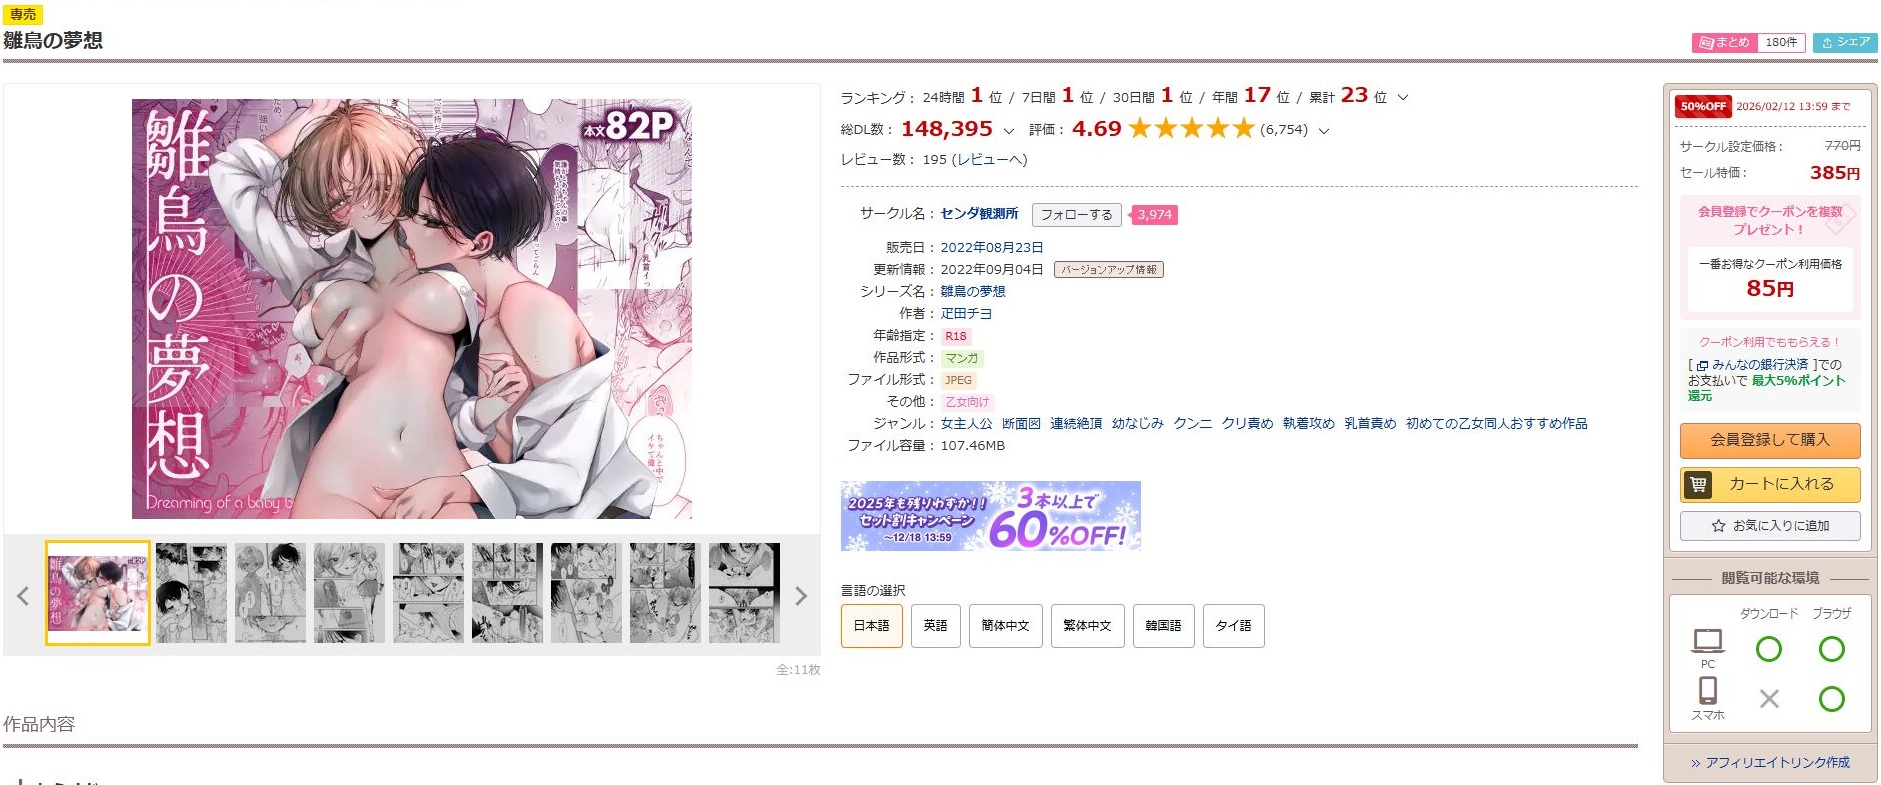
Task: Expand the 評価 rating breakdown chevron
Action: (1324, 131)
